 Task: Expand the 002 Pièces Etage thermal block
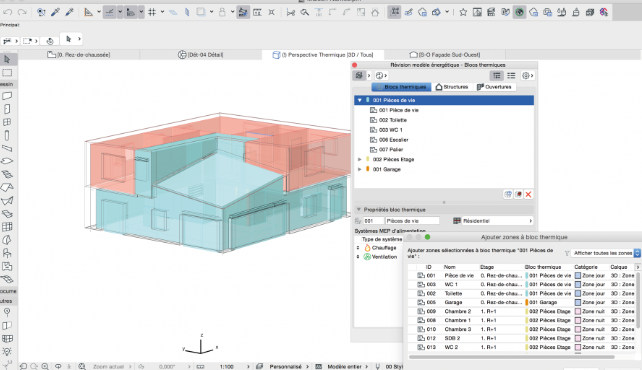359,159
